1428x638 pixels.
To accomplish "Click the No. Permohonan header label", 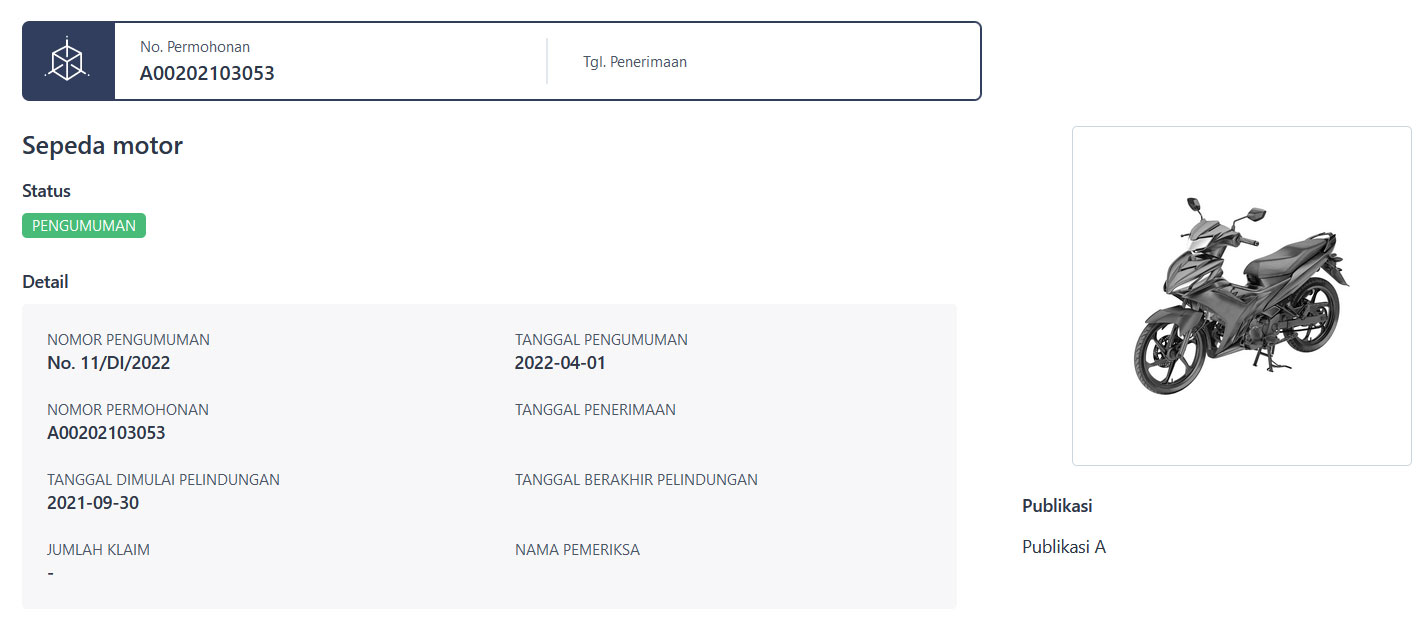I will click(x=195, y=47).
